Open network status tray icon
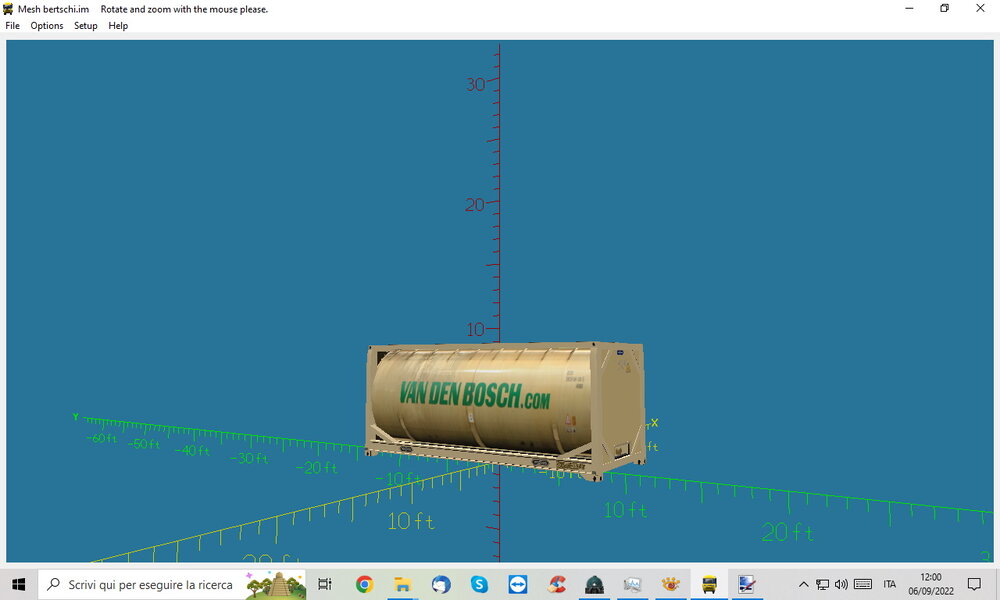Image resolution: width=1000 pixels, height=600 pixels. pyautogui.click(x=823, y=584)
